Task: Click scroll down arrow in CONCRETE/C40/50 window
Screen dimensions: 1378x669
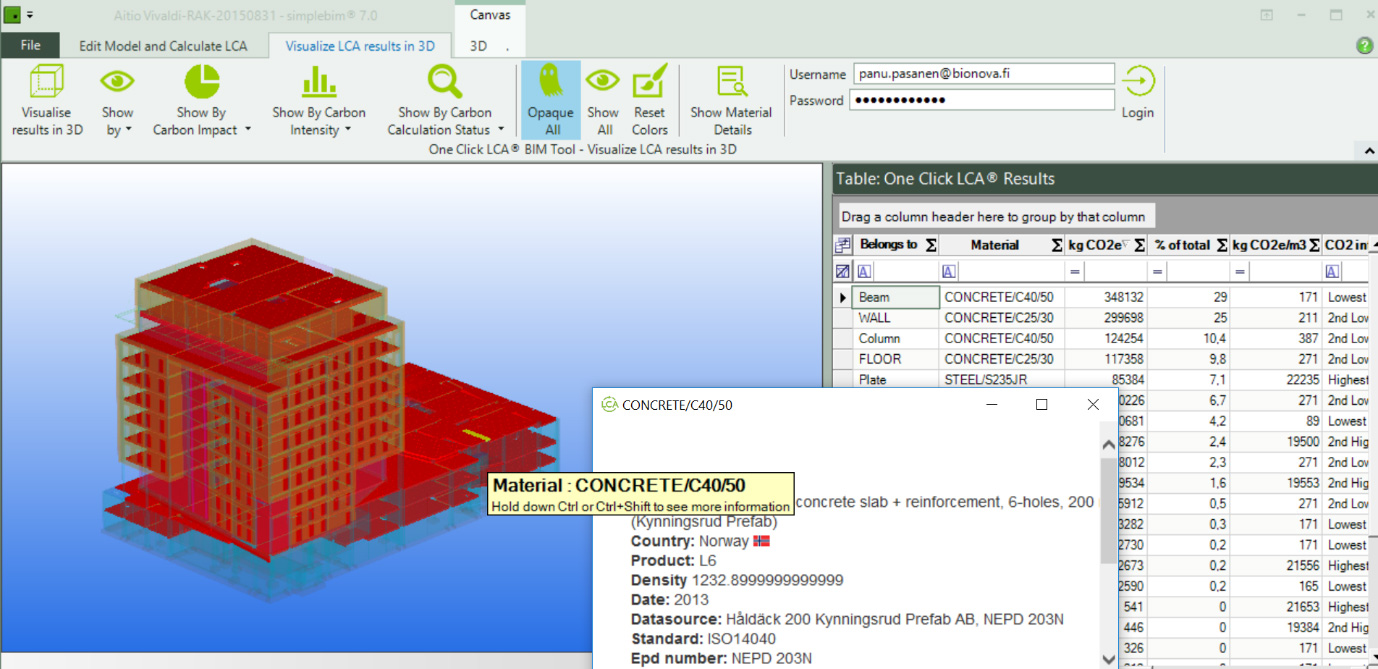Action: 1107,659
